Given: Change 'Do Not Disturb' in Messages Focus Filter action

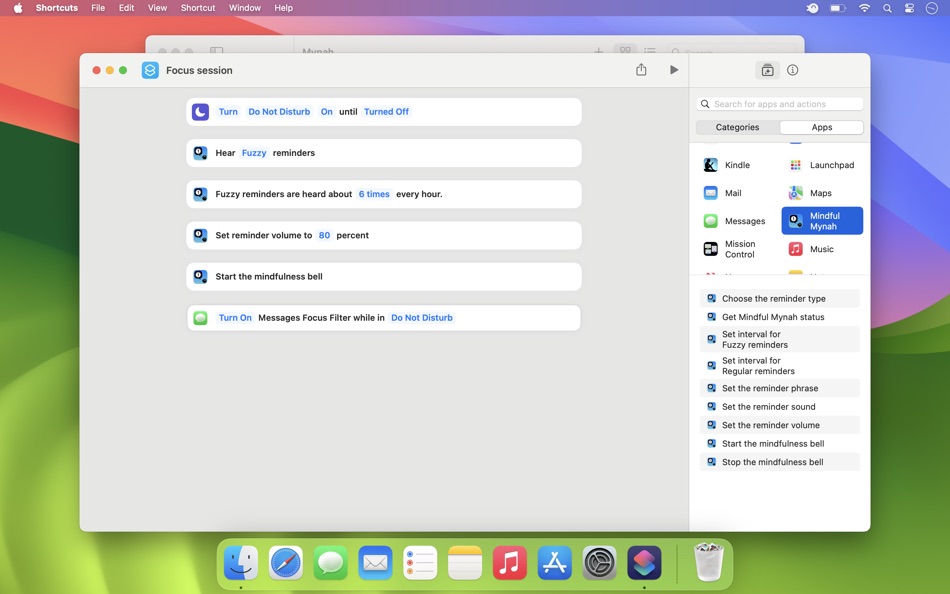Looking at the screenshot, I should 422,318.
